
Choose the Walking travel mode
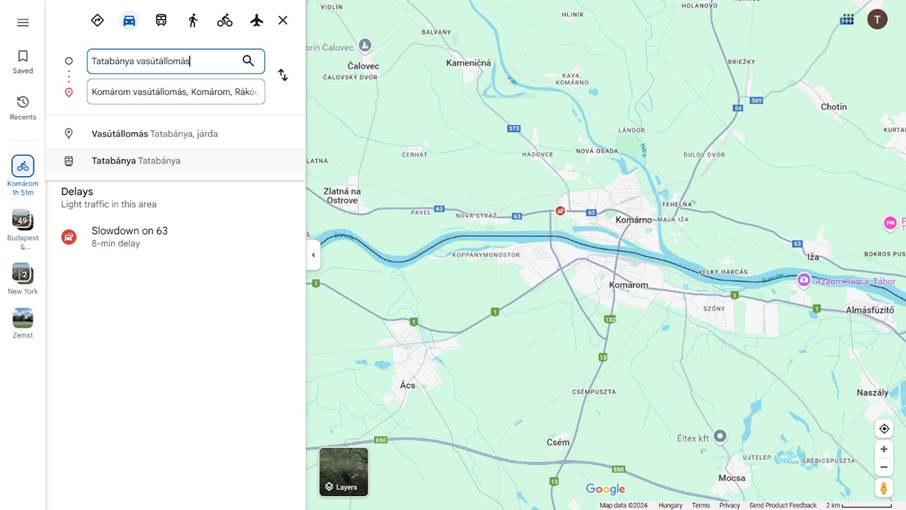click(x=193, y=20)
